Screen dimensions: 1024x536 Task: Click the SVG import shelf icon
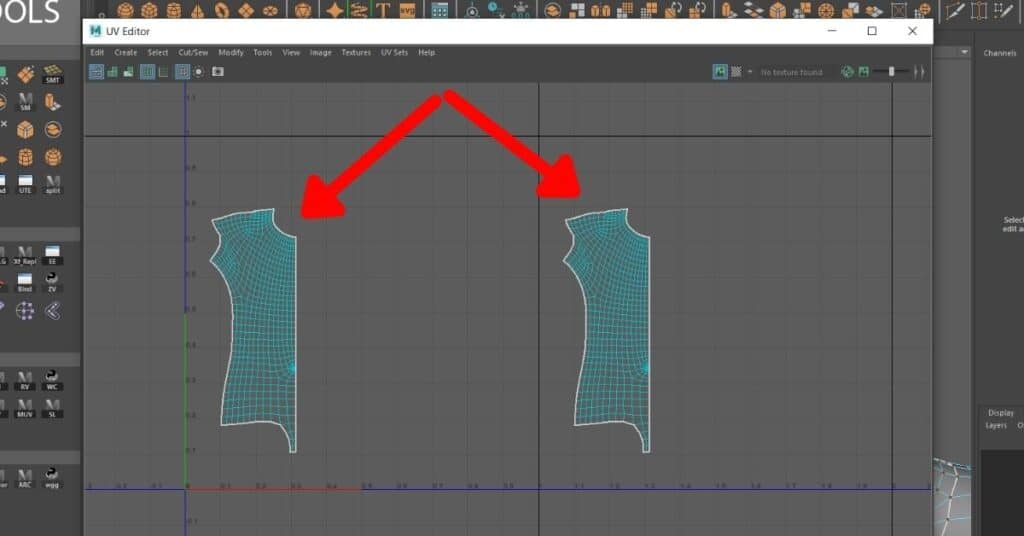click(408, 10)
